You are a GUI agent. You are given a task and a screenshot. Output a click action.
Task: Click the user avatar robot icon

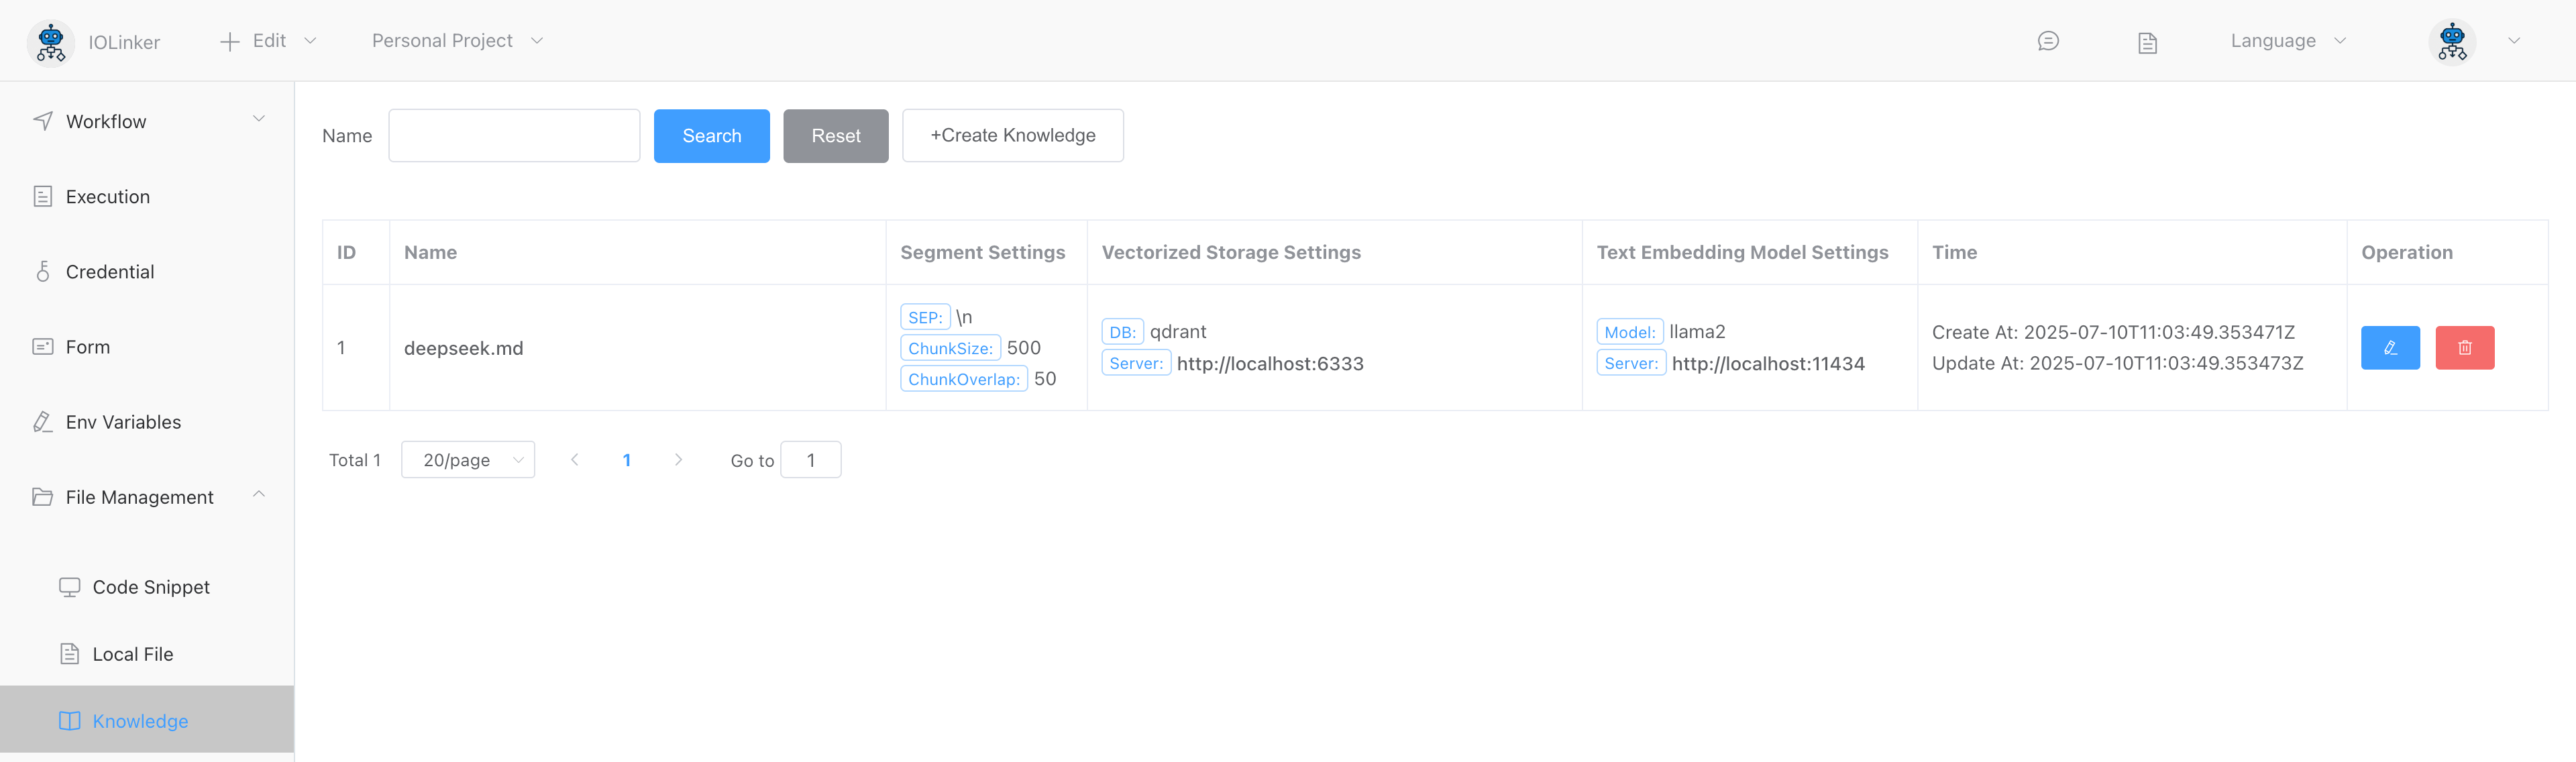coord(2452,41)
